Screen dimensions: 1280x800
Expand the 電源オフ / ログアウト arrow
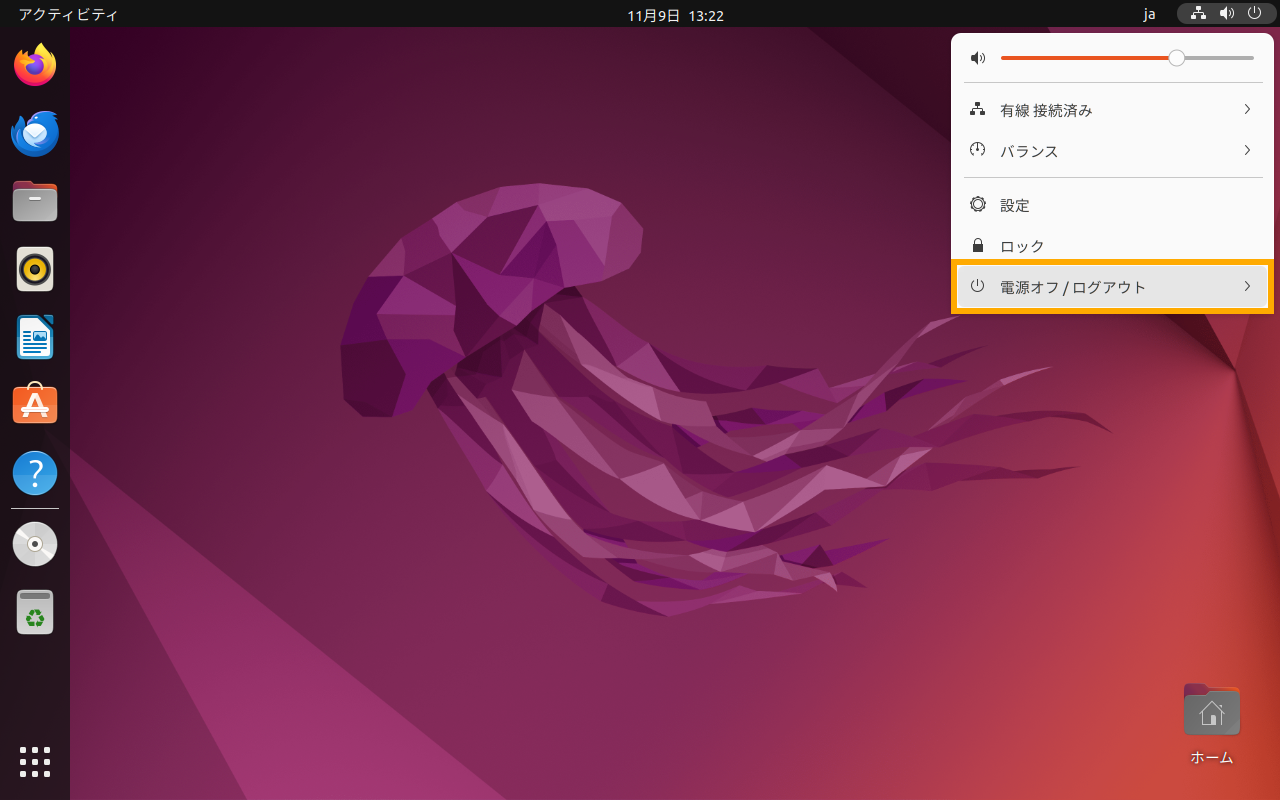(x=1247, y=286)
